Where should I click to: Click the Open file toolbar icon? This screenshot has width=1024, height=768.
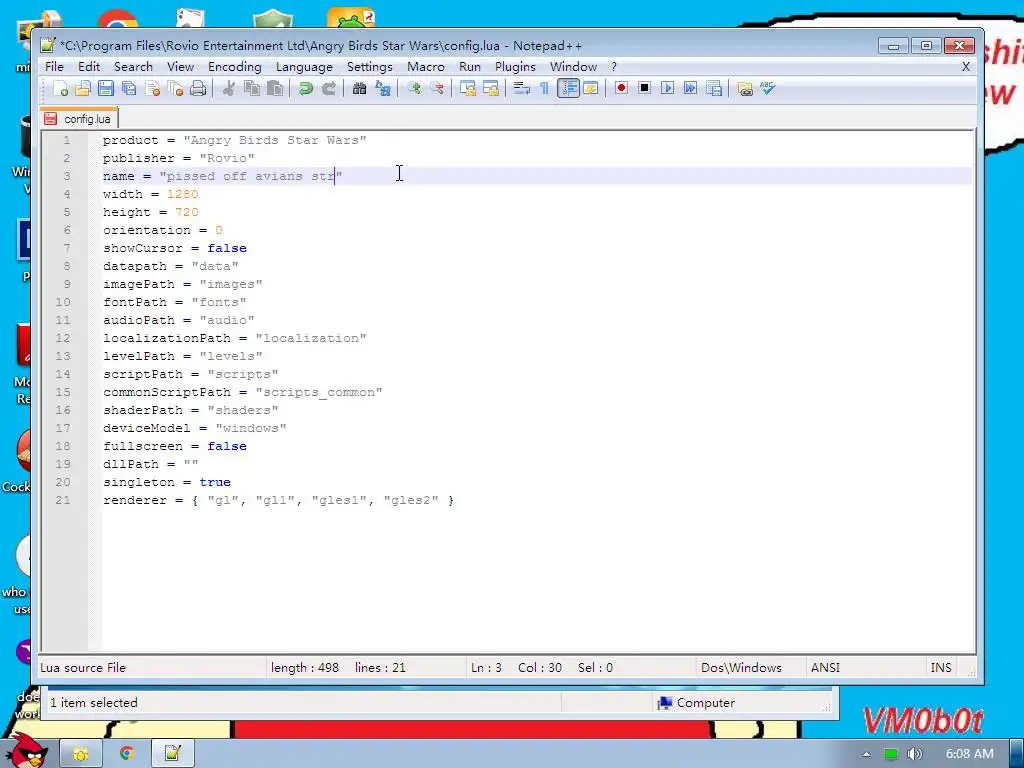(x=83, y=88)
